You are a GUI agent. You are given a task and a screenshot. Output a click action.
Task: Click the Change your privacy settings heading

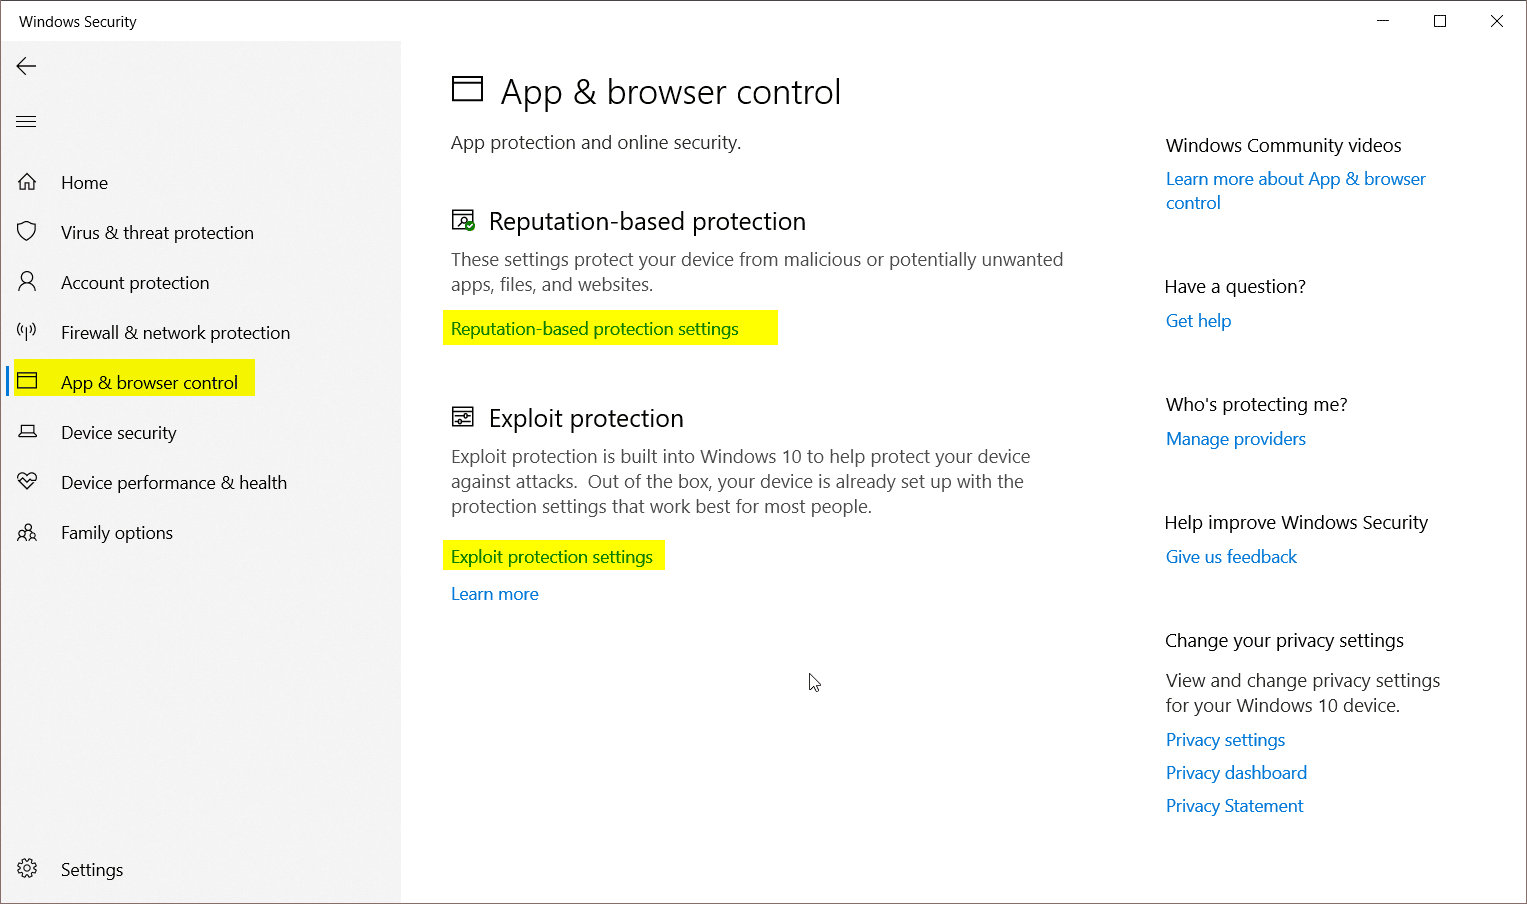point(1284,641)
